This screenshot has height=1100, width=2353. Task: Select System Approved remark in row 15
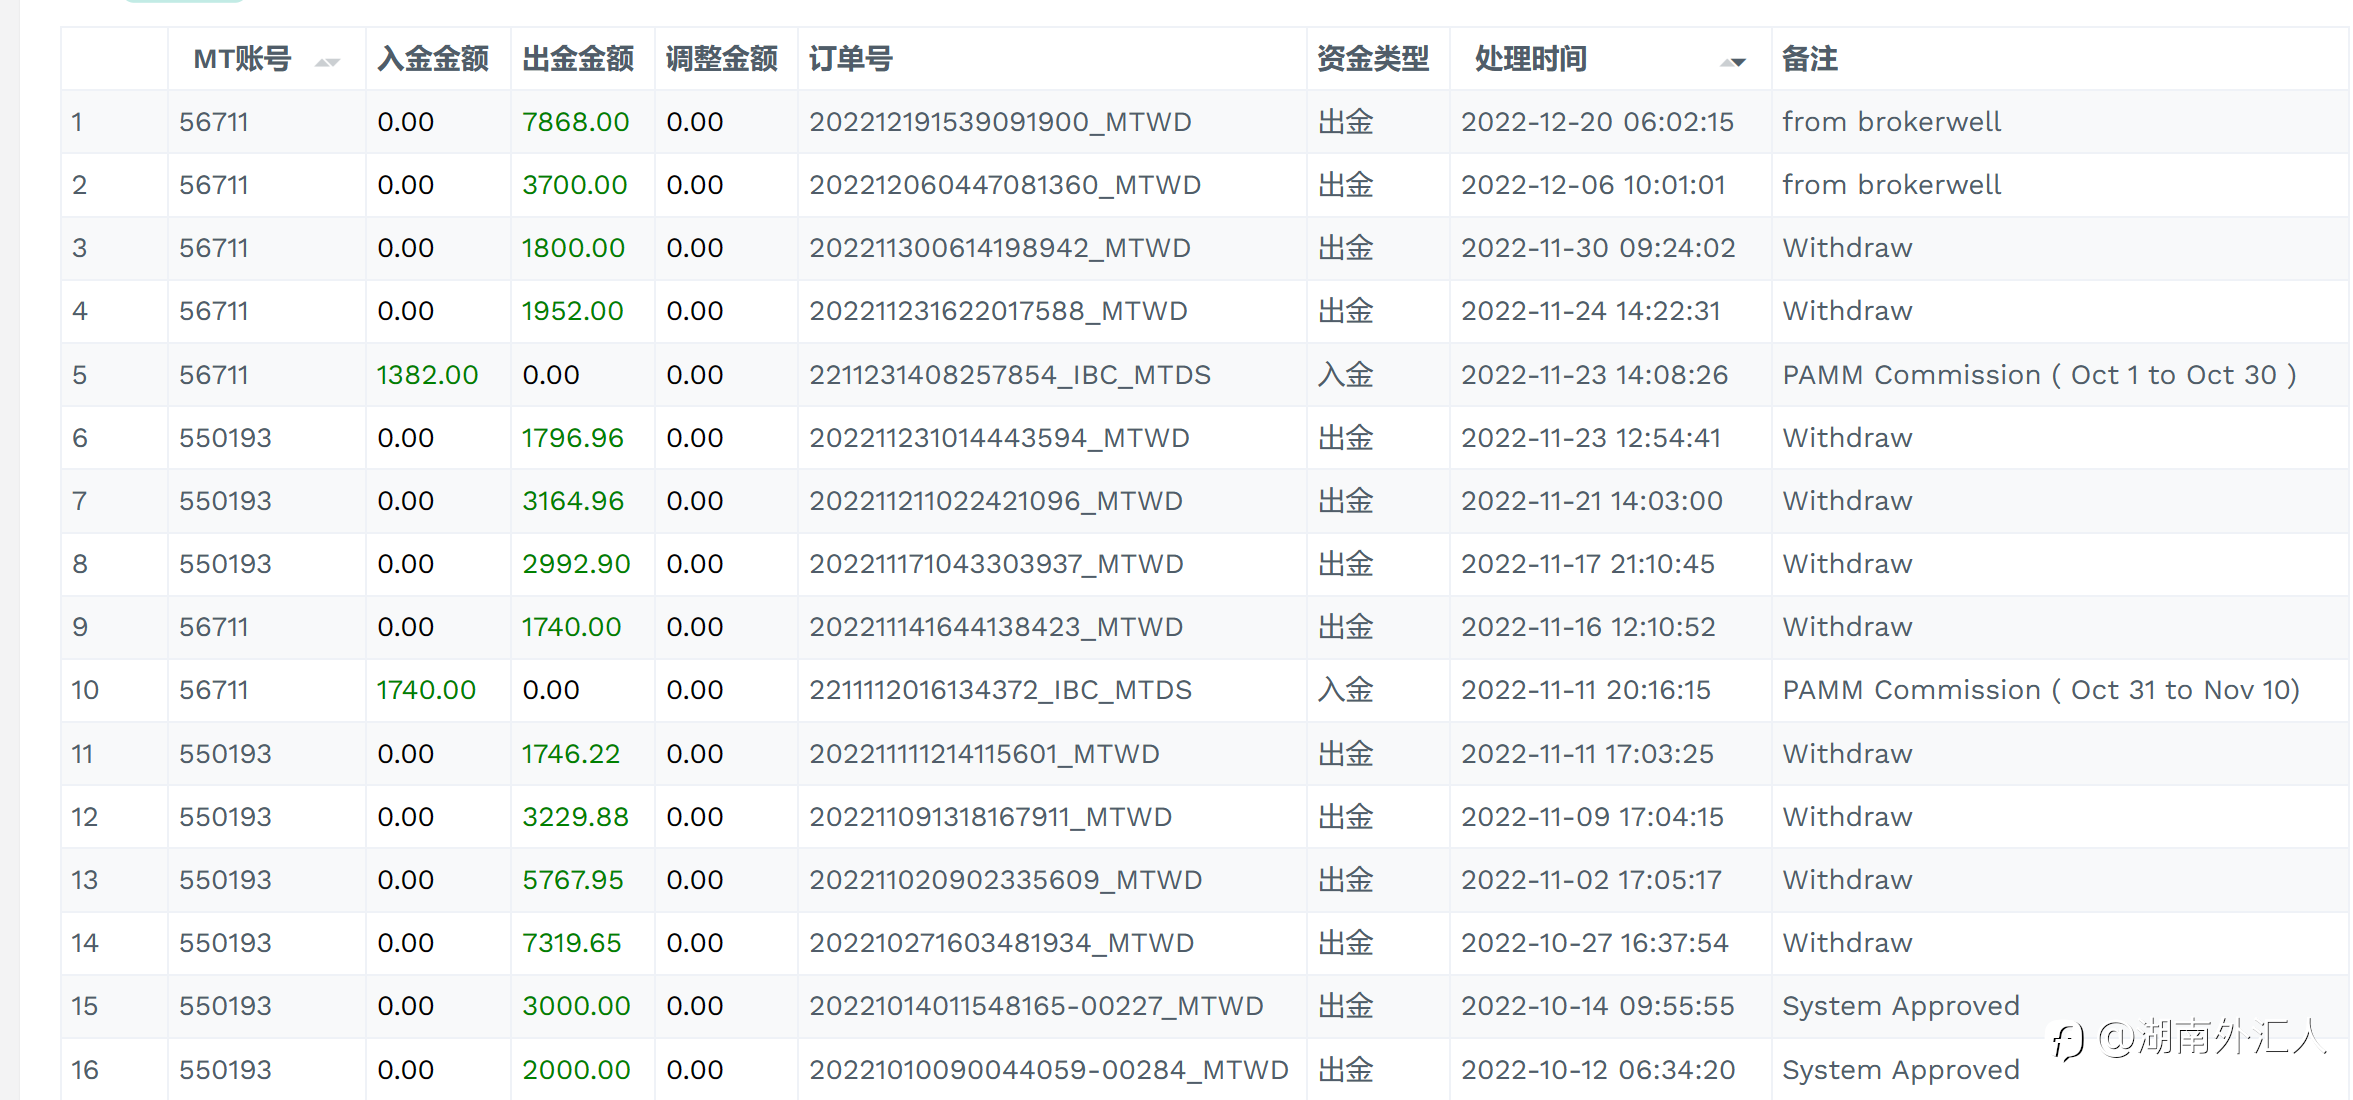pyautogui.click(x=1901, y=1006)
